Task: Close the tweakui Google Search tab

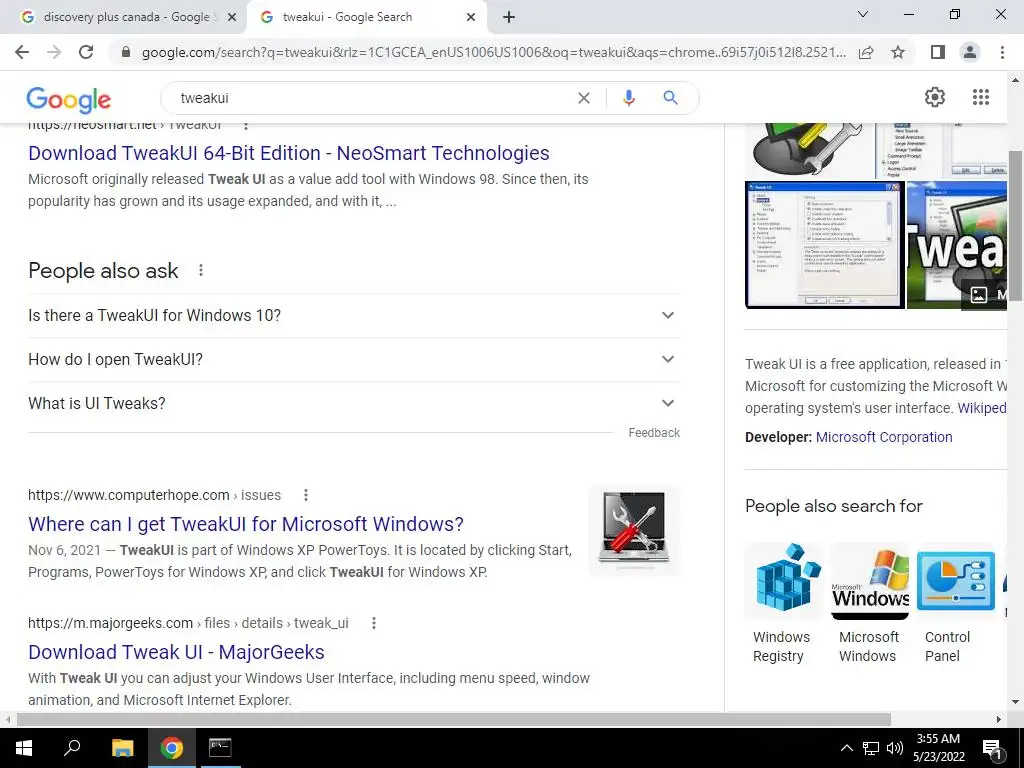Action: point(471,18)
